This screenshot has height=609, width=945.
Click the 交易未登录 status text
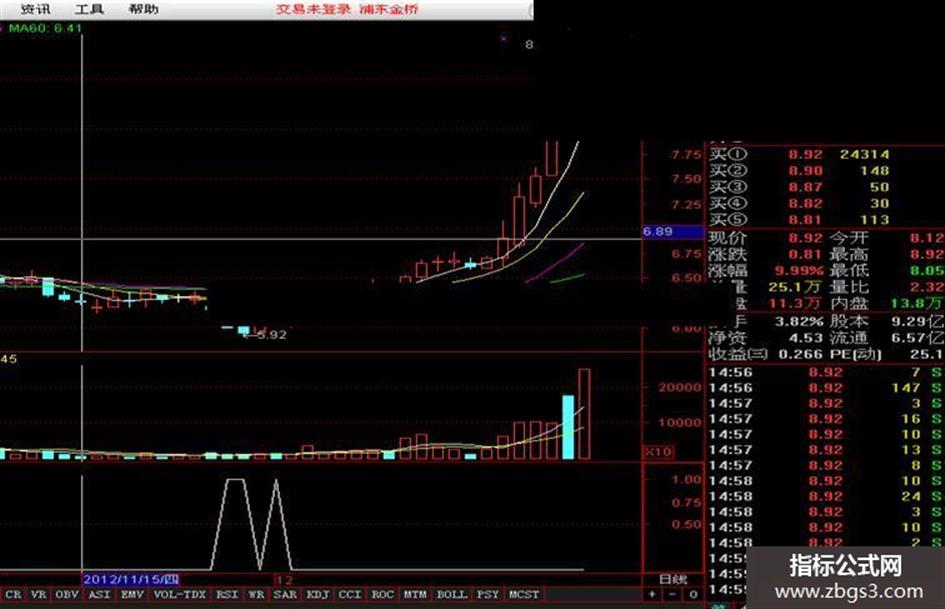313,9
